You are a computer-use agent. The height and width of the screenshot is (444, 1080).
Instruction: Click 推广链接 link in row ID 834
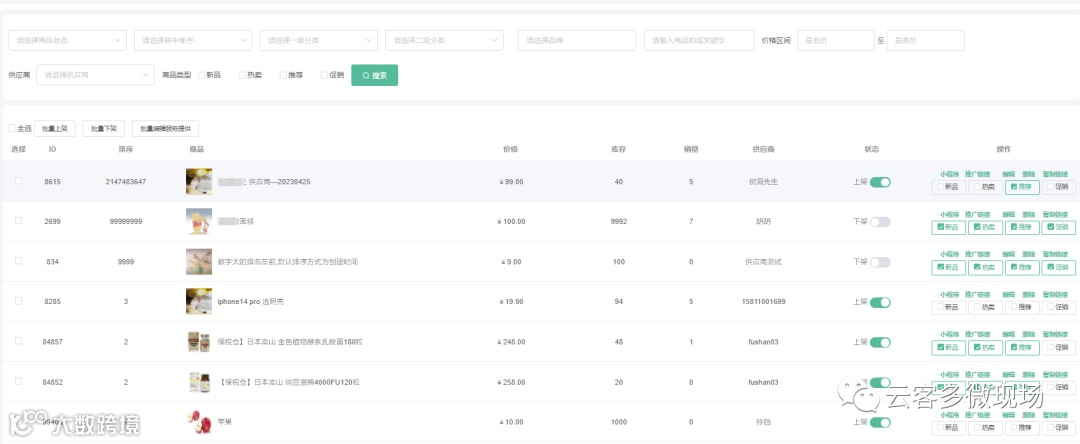[977, 254]
